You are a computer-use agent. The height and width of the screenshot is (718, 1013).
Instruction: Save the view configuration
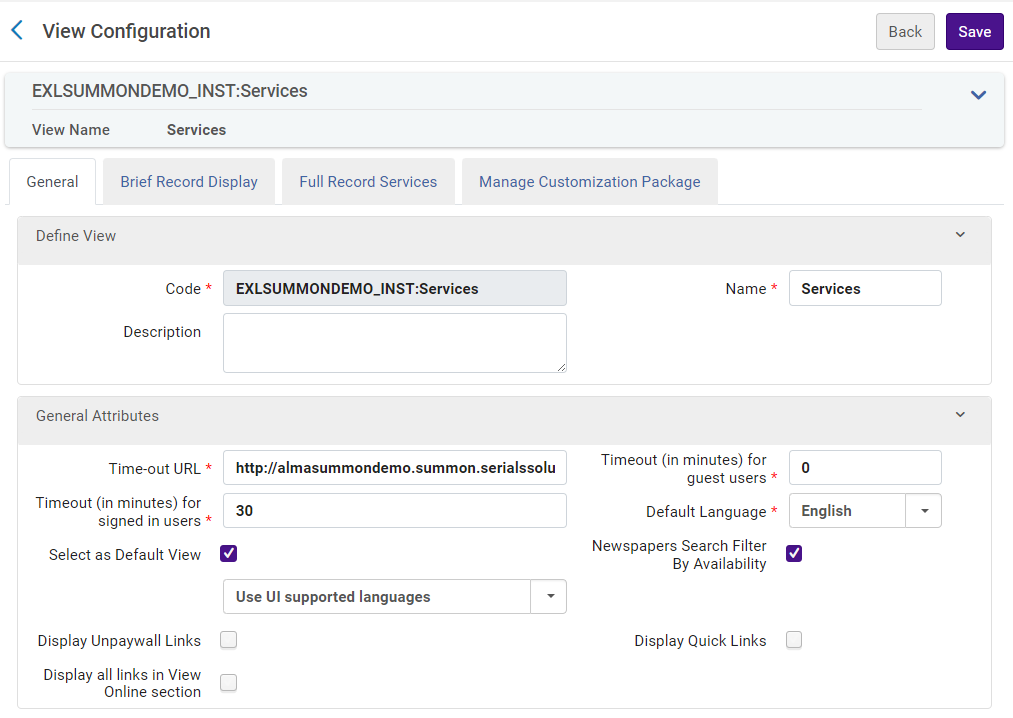[974, 32]
